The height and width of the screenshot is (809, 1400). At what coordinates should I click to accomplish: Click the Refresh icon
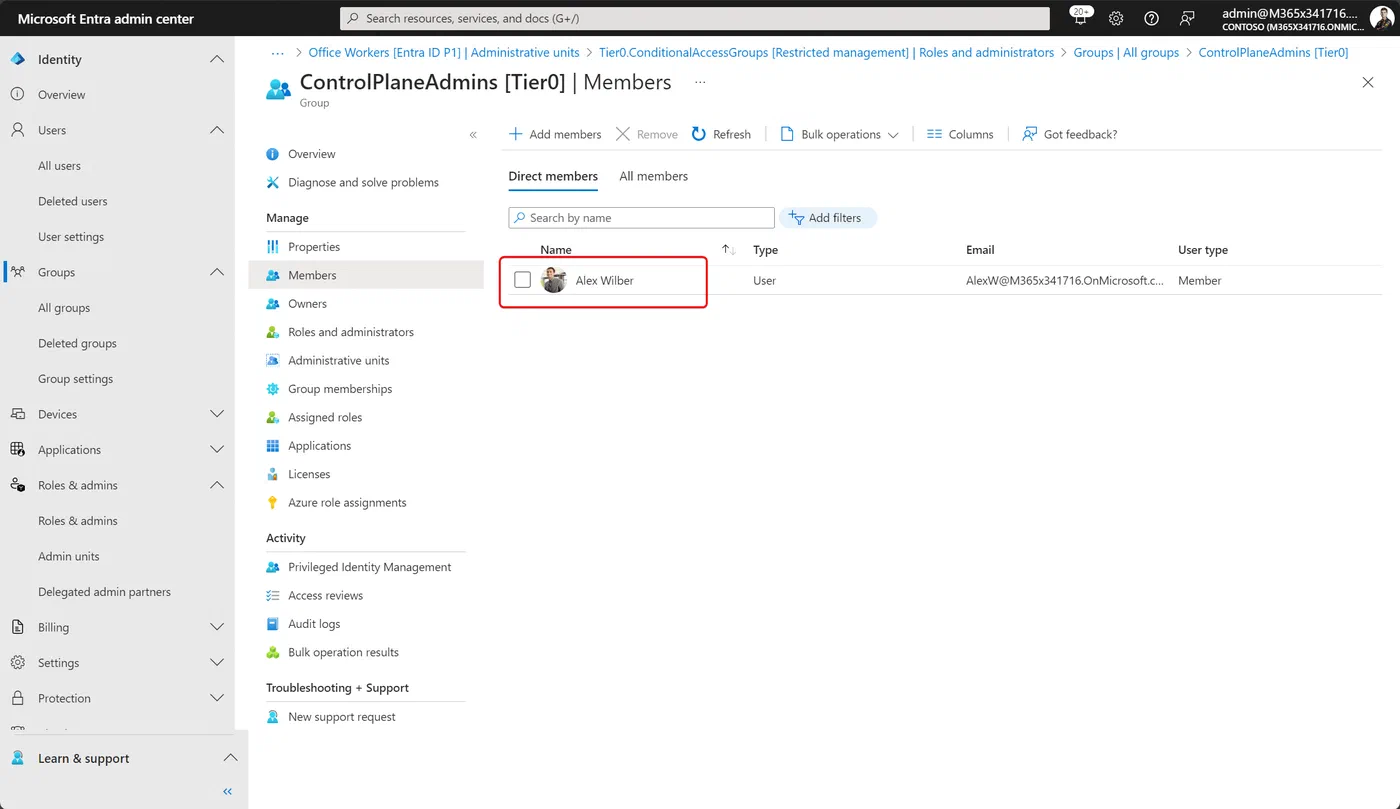tap(699, 134)
